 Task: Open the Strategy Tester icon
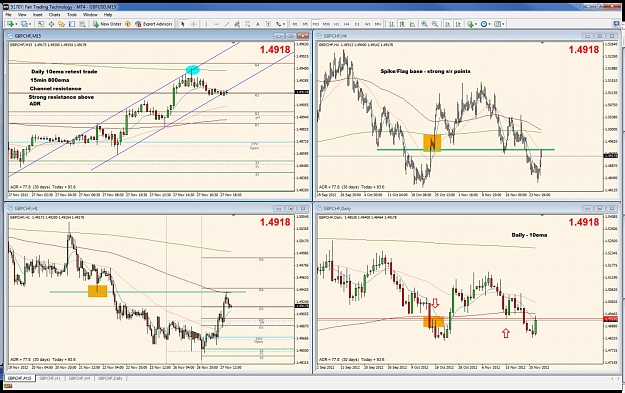click(x=82, y=24)
